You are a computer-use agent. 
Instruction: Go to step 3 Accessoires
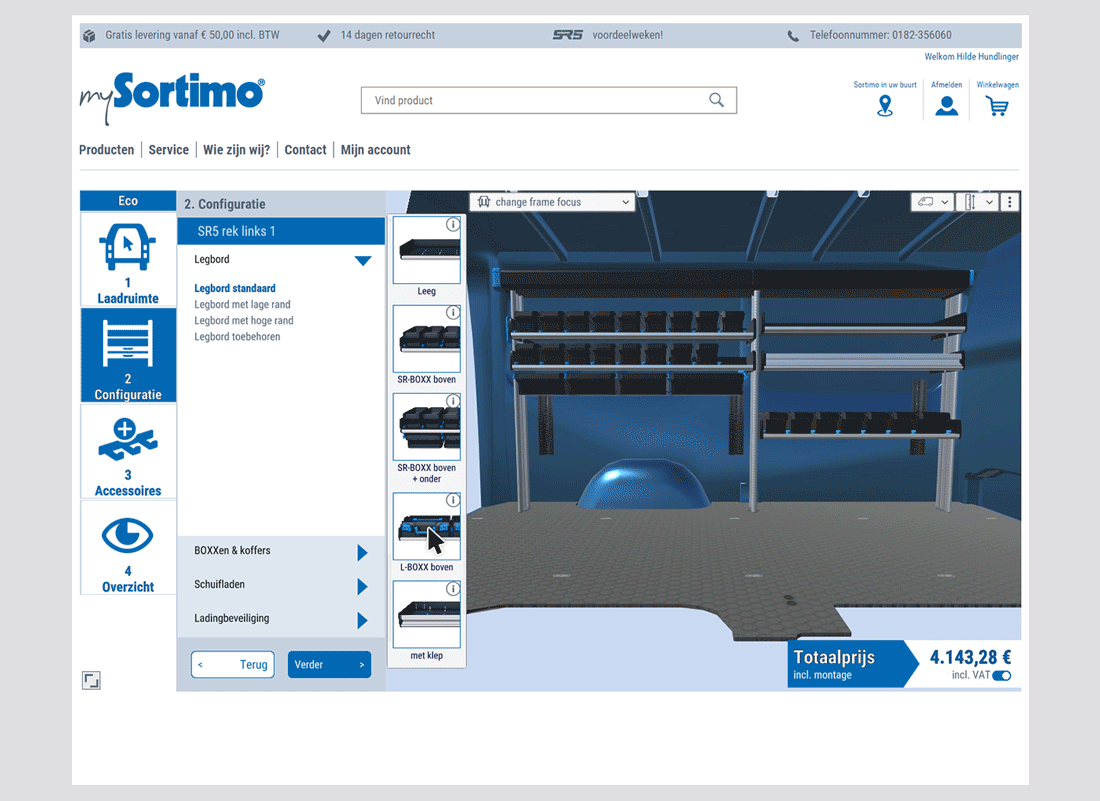click(x=128, y=451)
